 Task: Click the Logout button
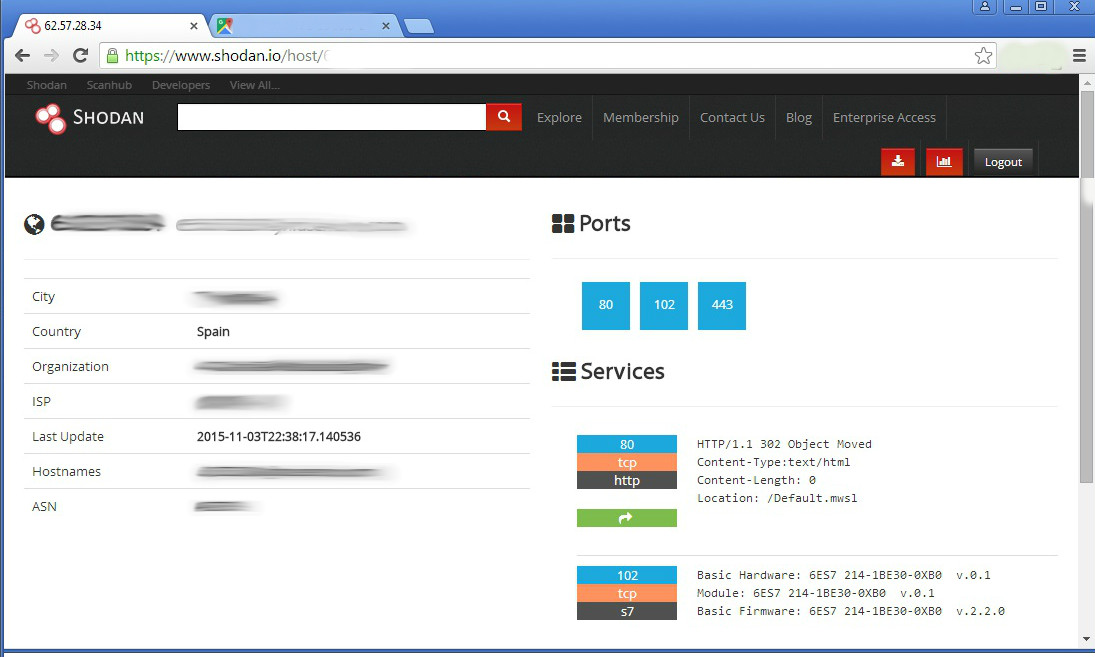pyautogui.click(x=1003, y=162)
